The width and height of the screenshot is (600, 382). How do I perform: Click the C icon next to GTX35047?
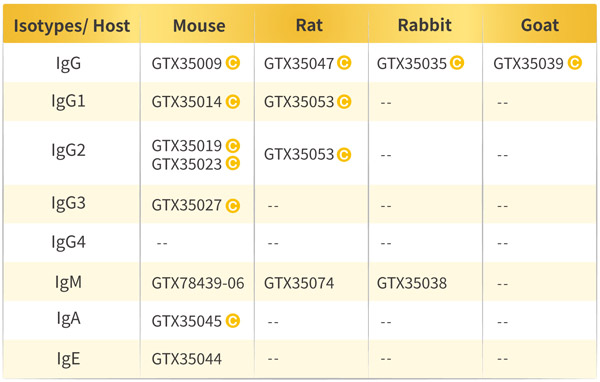point(344,63)
